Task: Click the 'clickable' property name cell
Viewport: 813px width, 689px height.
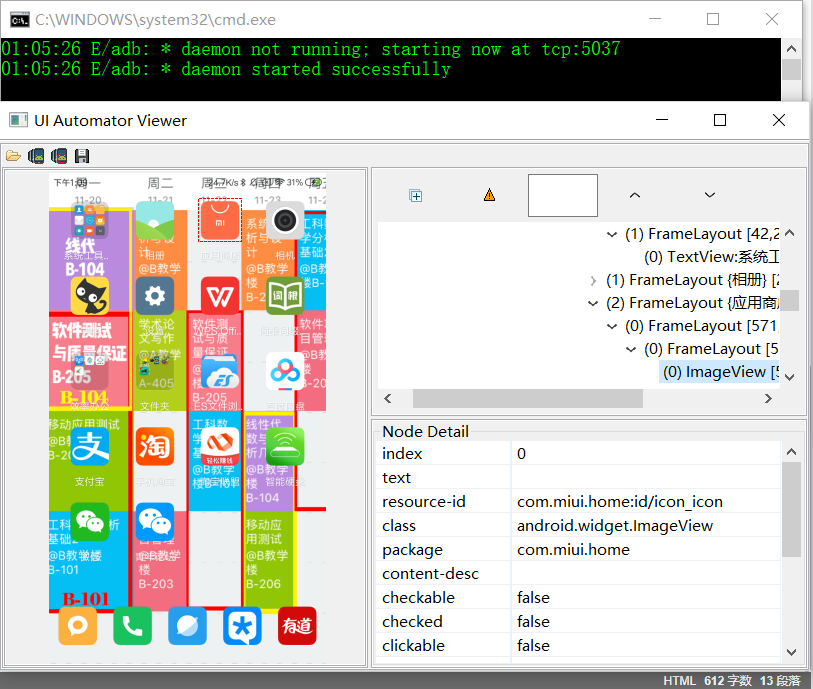Action: (x=444, y=645)
